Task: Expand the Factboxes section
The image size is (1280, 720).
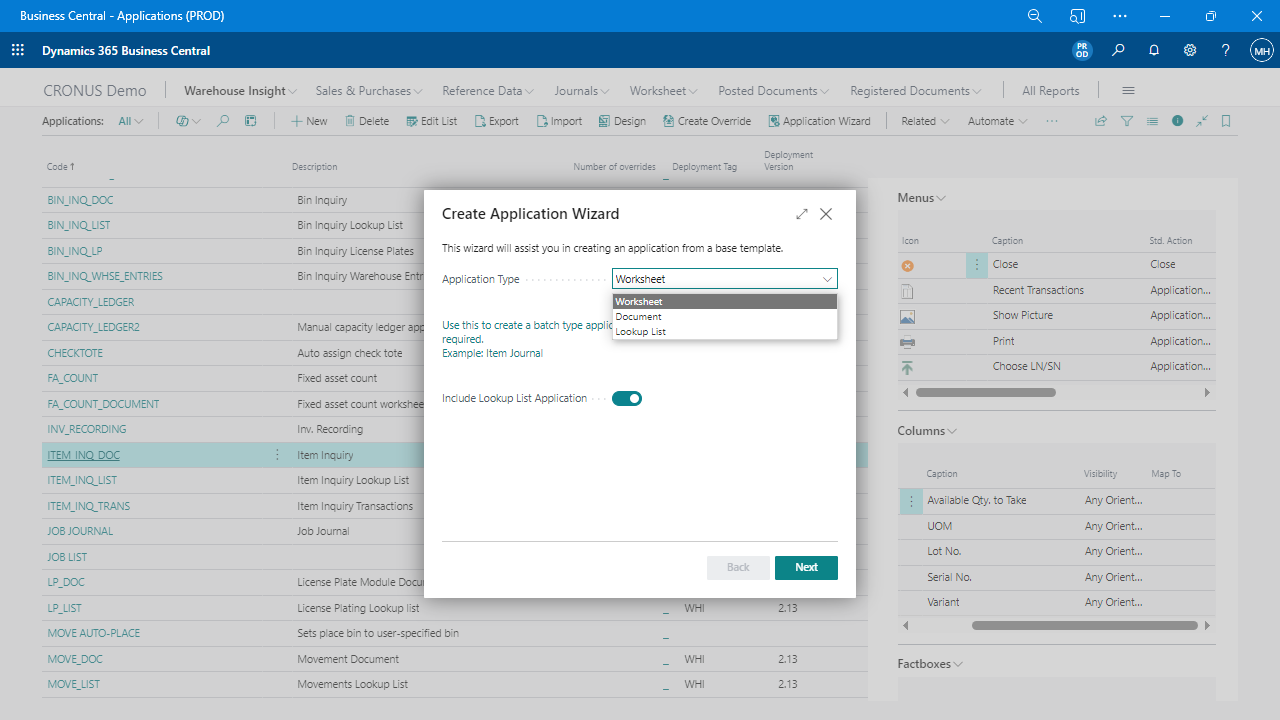Action: click(959, 663)
